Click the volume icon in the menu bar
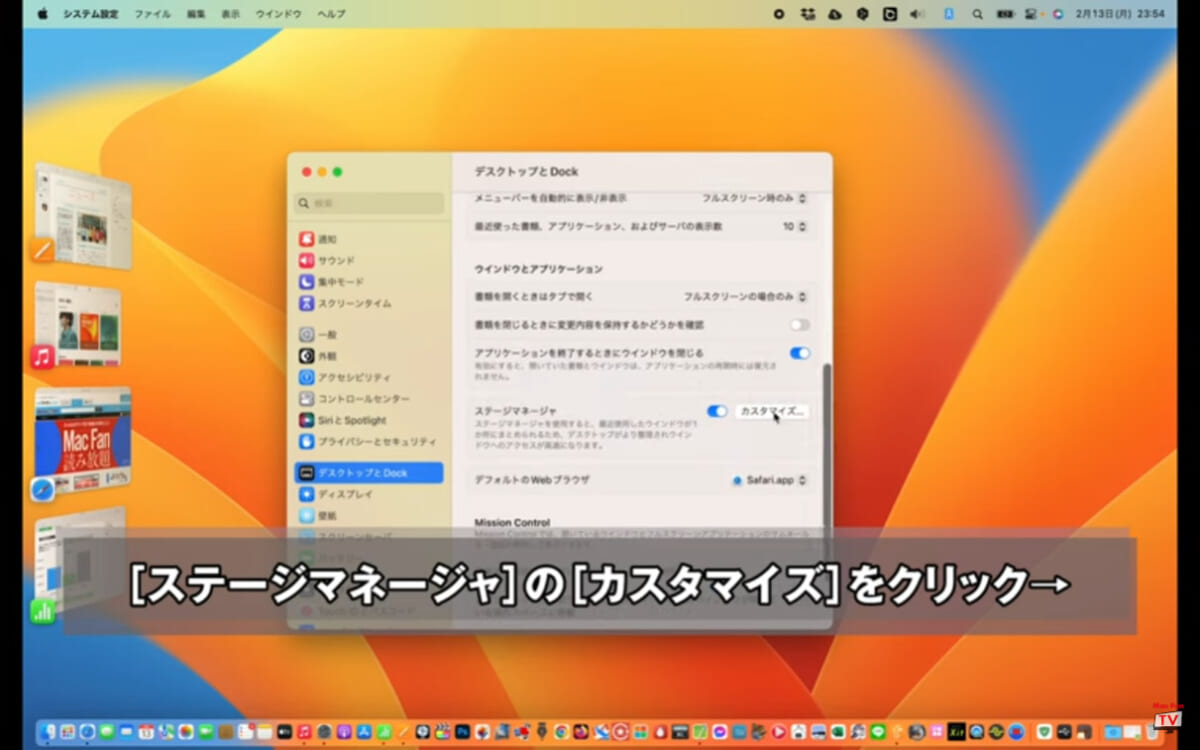The width and height of the screenshot is (1200, 750). pos(917,15)
